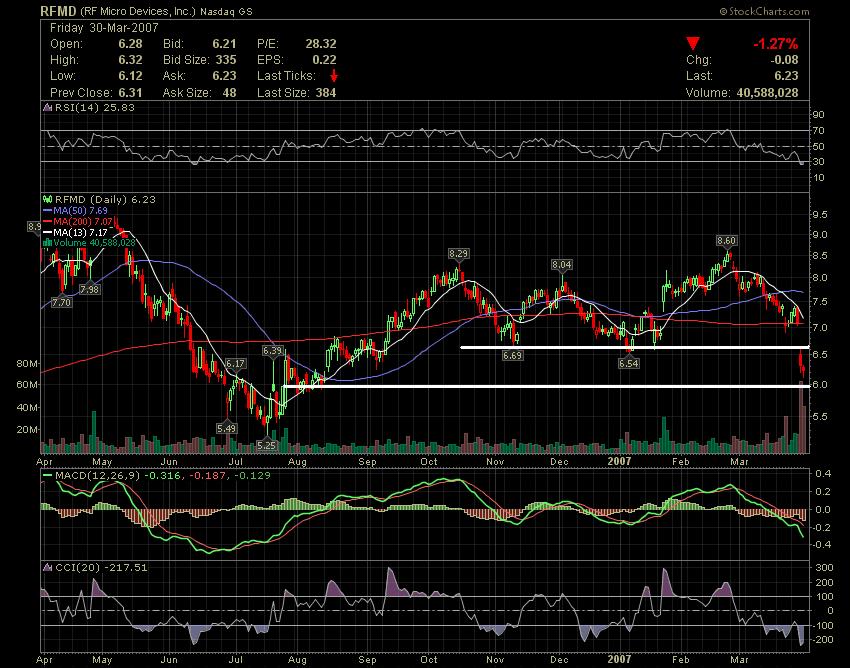Select the MA(13) 7.17 legend entry

pos(75,232)
